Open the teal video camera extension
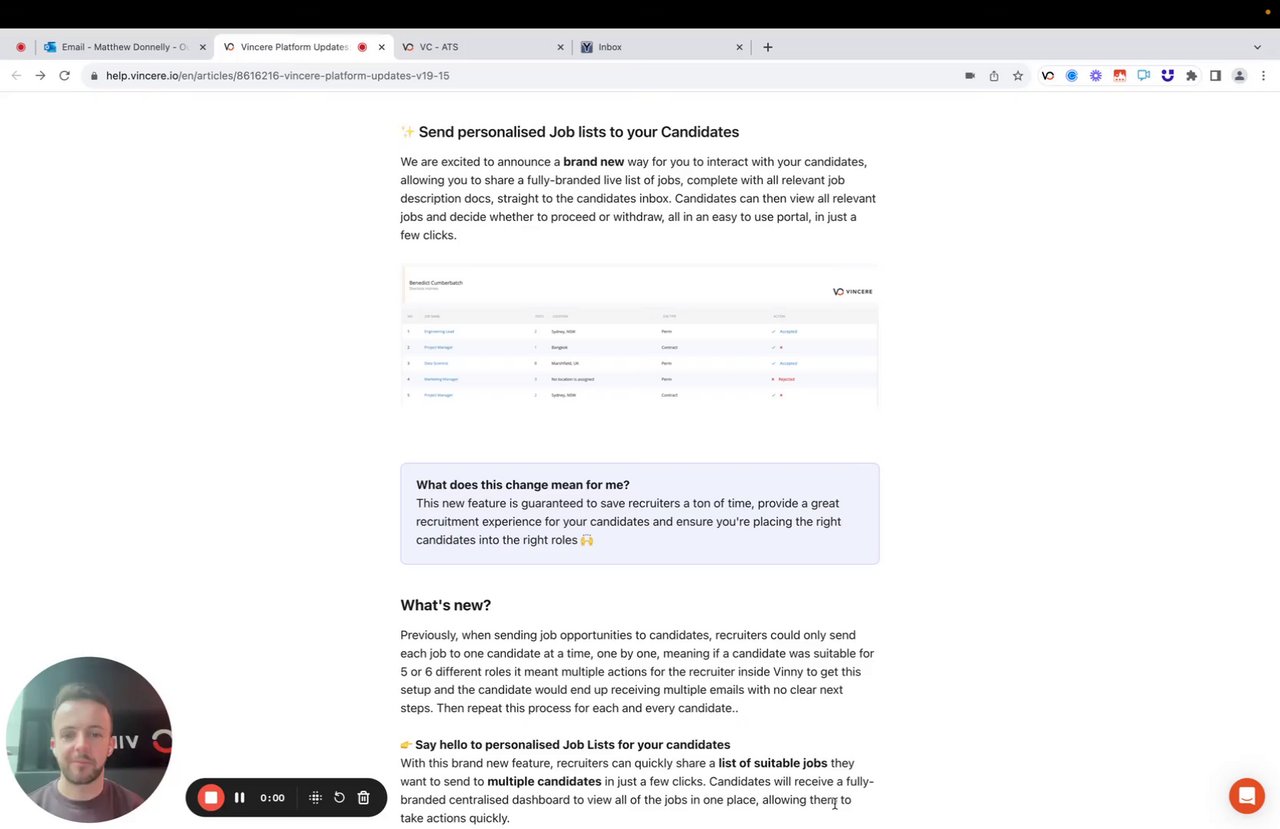The height and width of the screenshot is (829, 1280). coord(1143,75)
